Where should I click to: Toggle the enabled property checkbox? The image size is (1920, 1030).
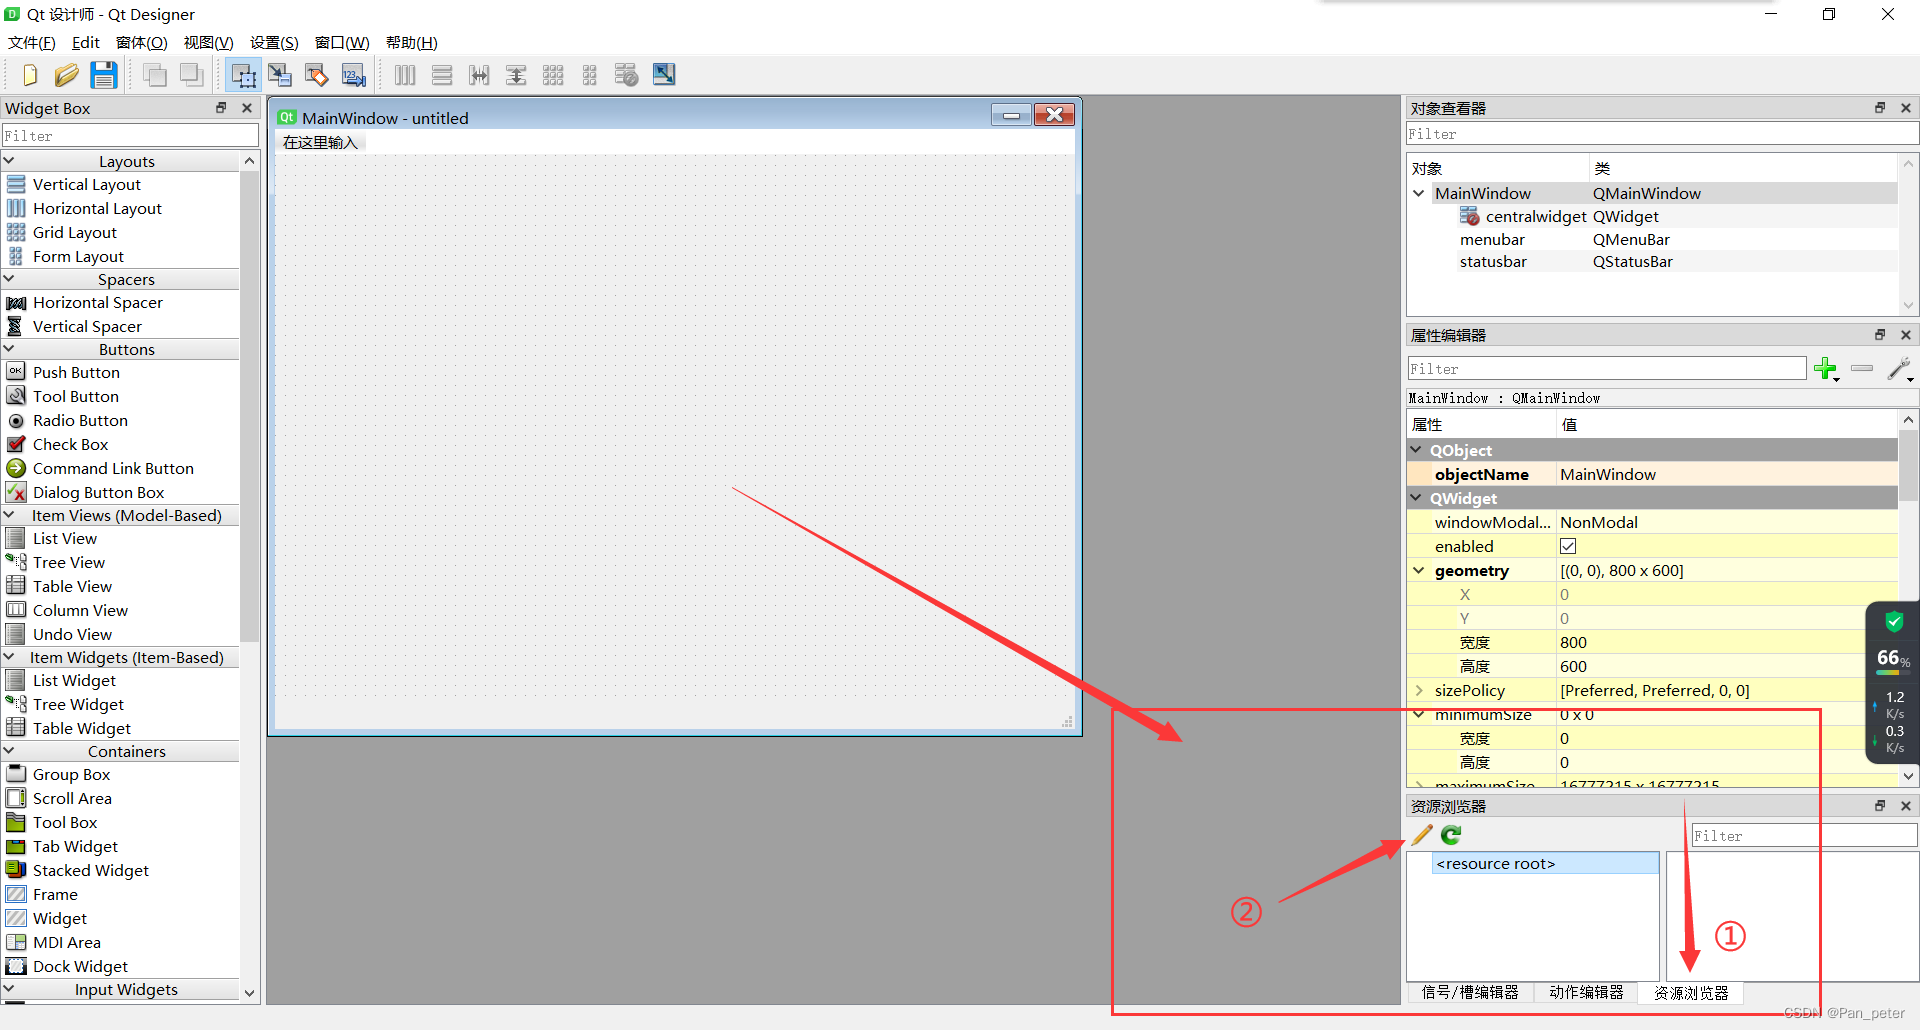click(1568, 546)
